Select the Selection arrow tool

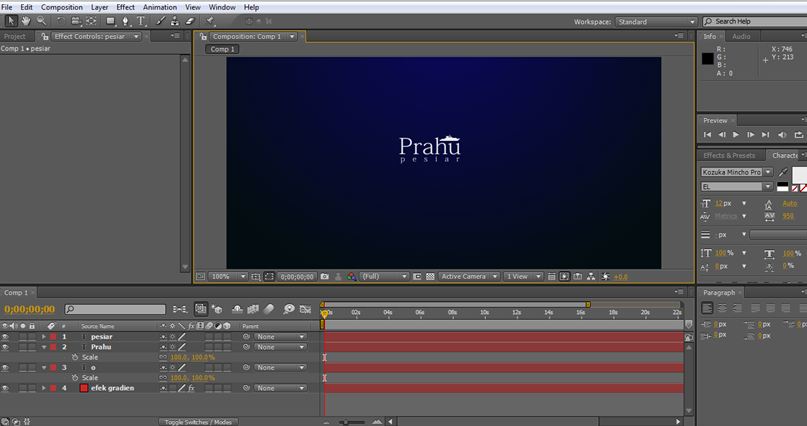11,21
